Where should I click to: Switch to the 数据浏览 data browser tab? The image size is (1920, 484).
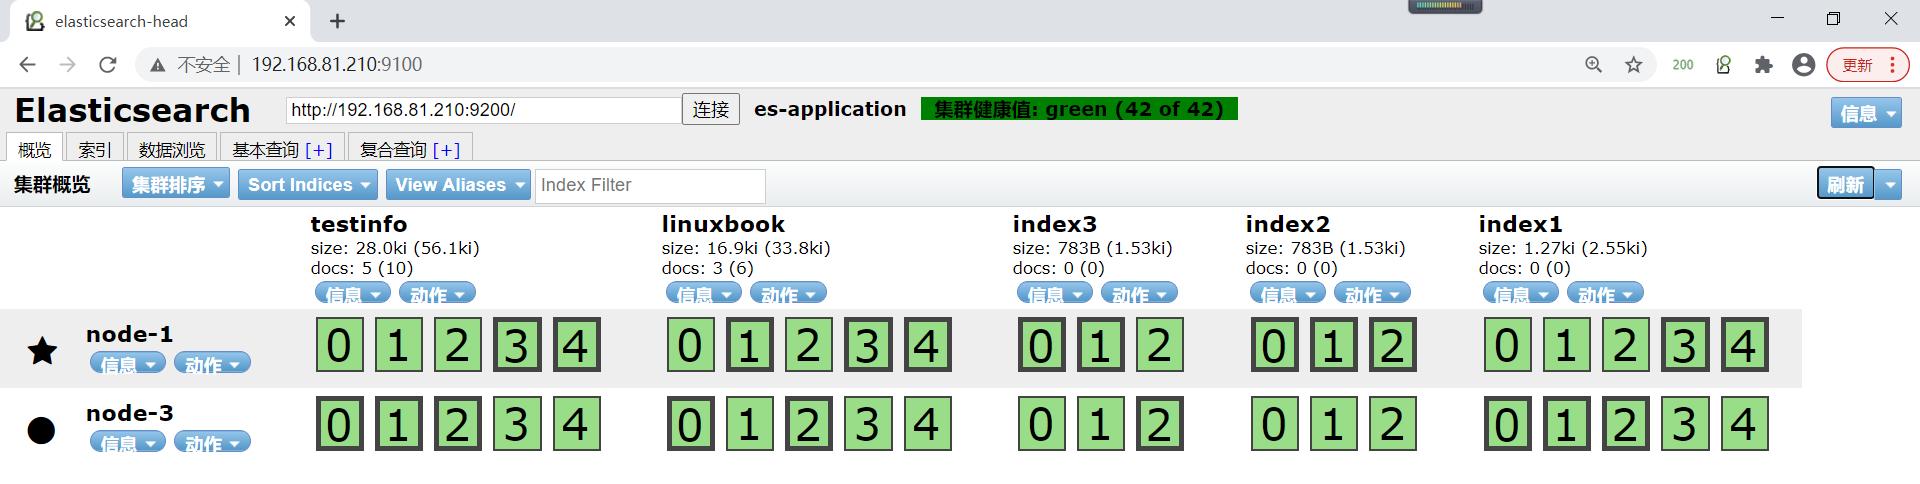pyautogui.click(x=172, y=148)
